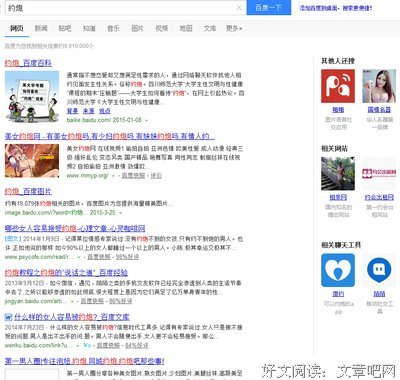Viewport: 400px width, 380px height.
Task: Open the 知道 tab
Action: pyautogui.click(x=89, y=28)
